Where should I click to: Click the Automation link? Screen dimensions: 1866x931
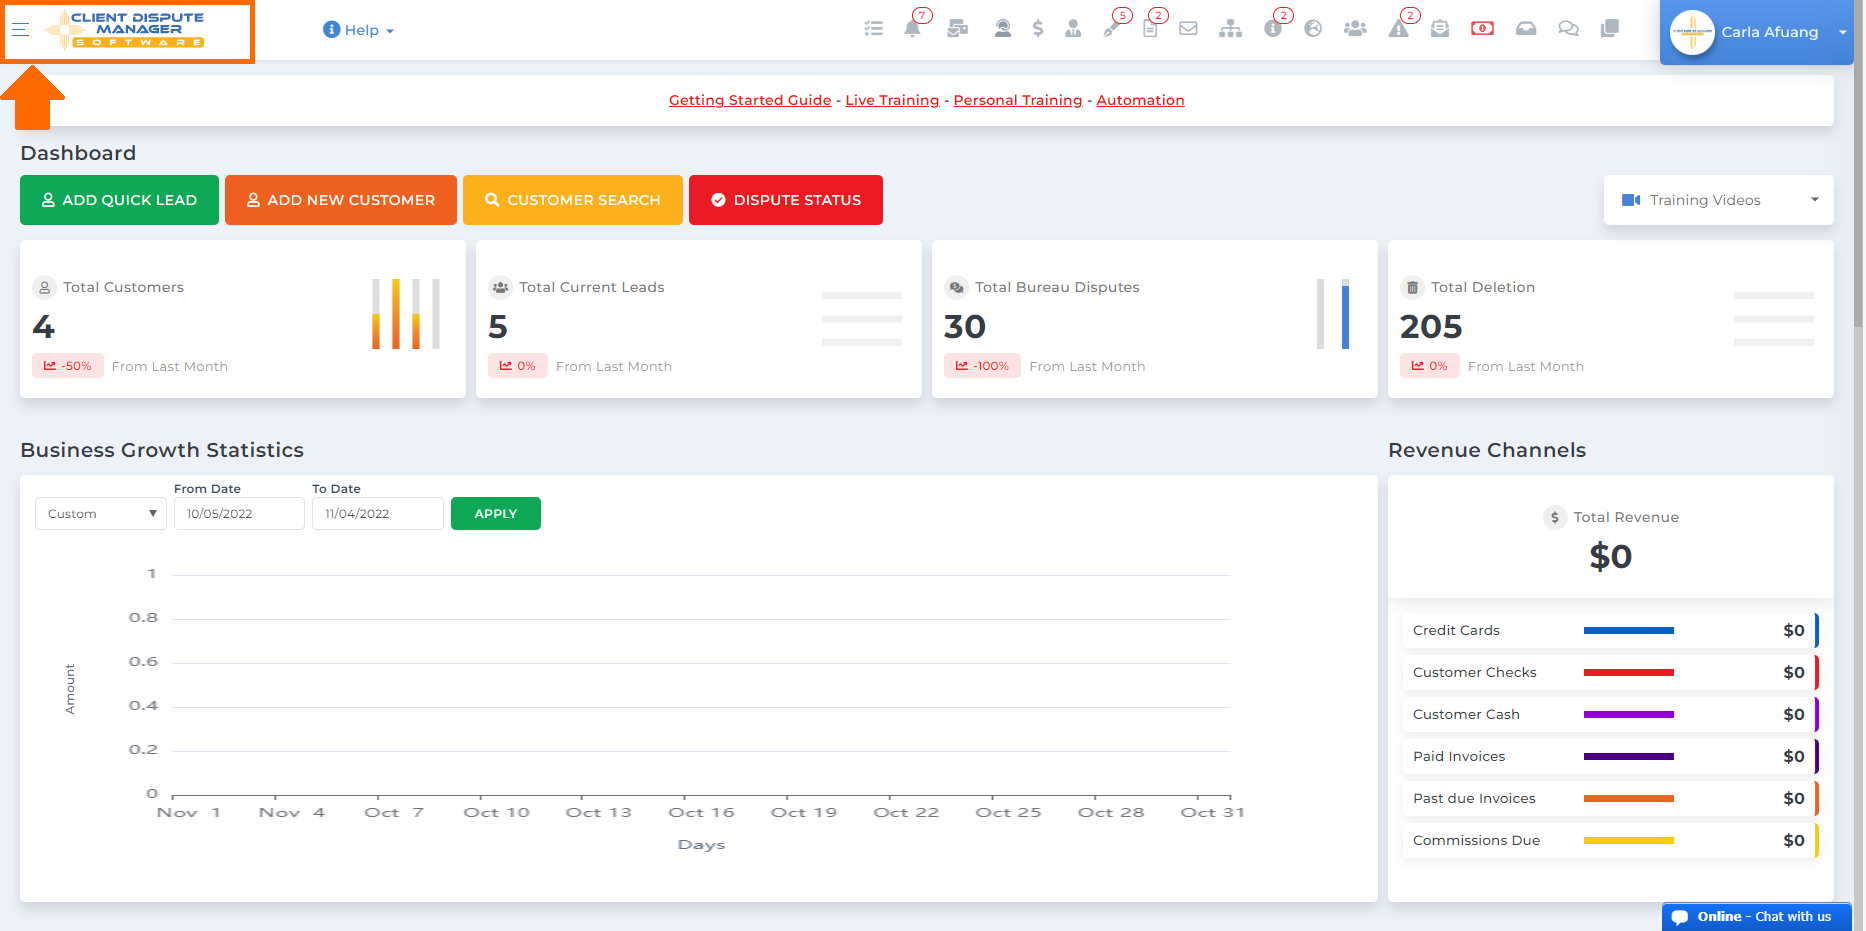pos(1140,100)
